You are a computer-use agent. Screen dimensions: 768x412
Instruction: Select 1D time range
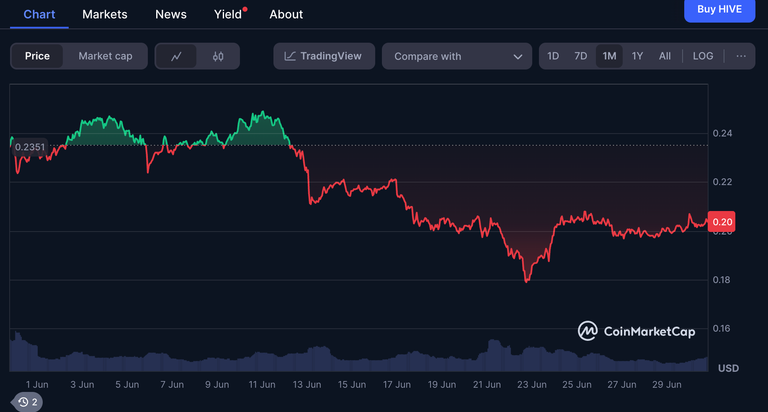[553, 56]
